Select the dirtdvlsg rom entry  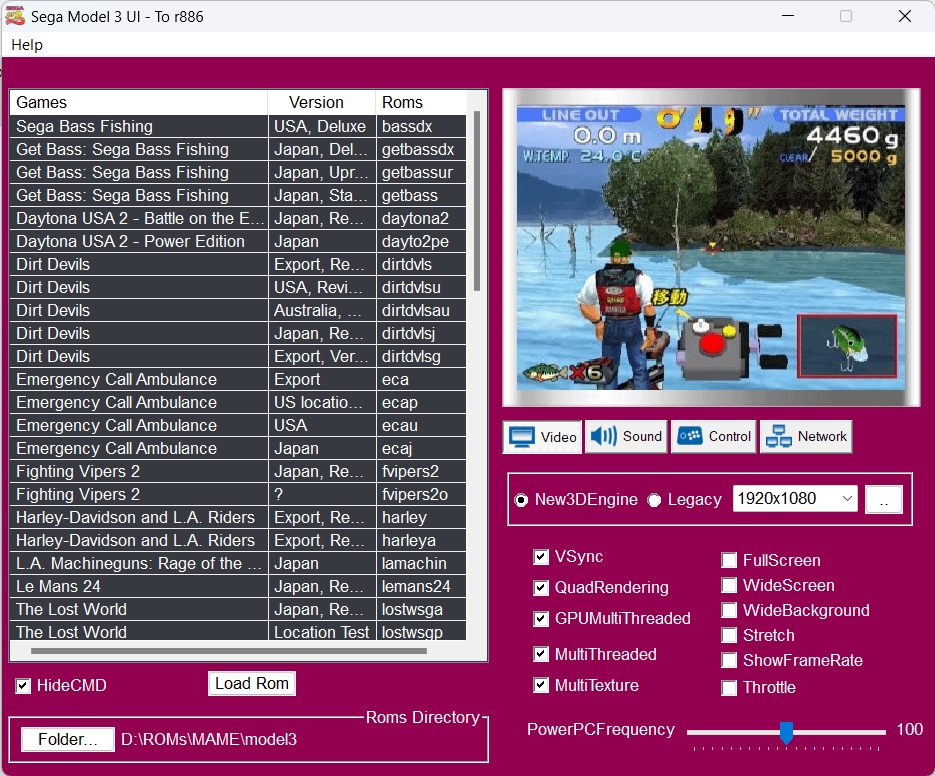click(x=238, y=357)
